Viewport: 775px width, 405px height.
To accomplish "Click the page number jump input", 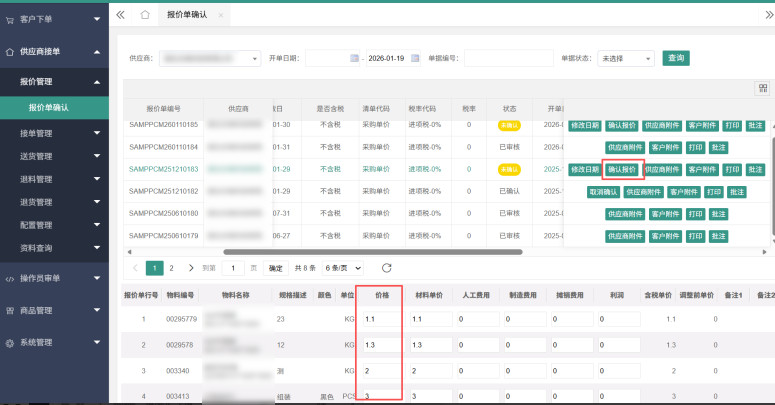I will pyautogui.click(x=233, y=268).
